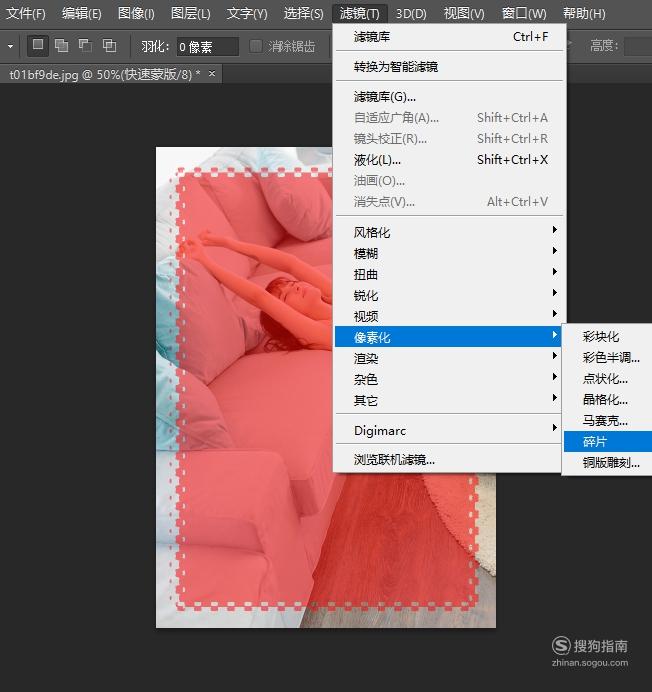652x692 pixels.
Task: Click the 高度 input field
Action: (638, 46)
